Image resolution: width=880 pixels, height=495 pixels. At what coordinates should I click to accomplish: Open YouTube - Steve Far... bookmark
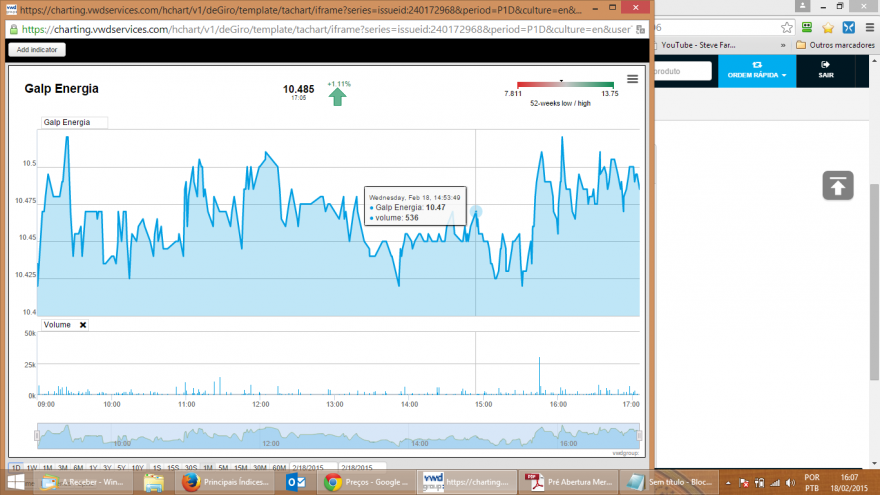coord(696,45)
